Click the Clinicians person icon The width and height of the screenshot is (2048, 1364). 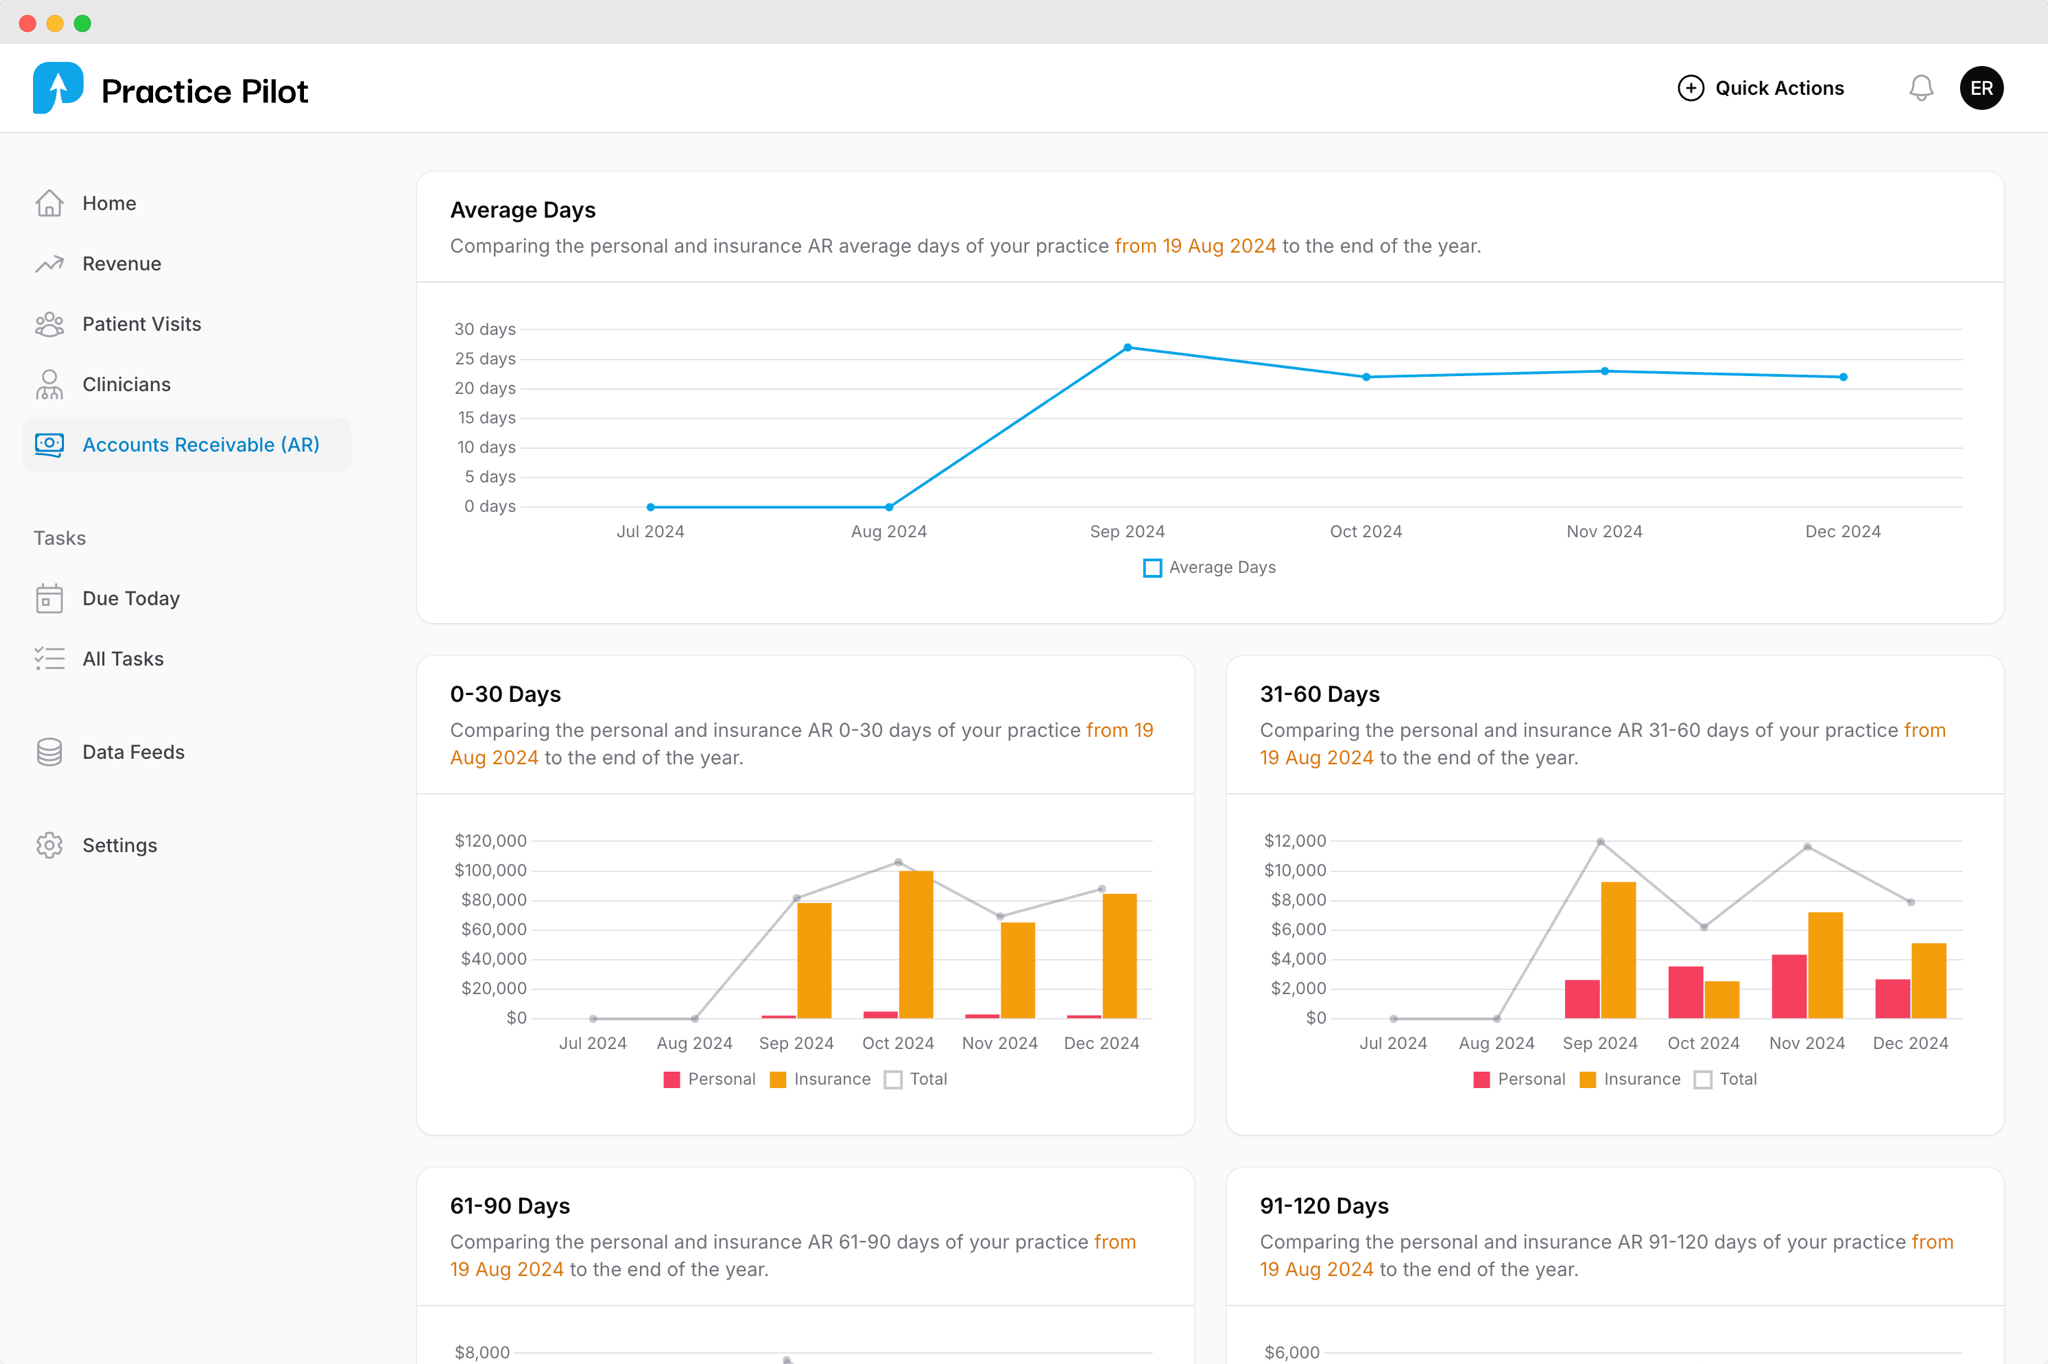tap(49, 384)
